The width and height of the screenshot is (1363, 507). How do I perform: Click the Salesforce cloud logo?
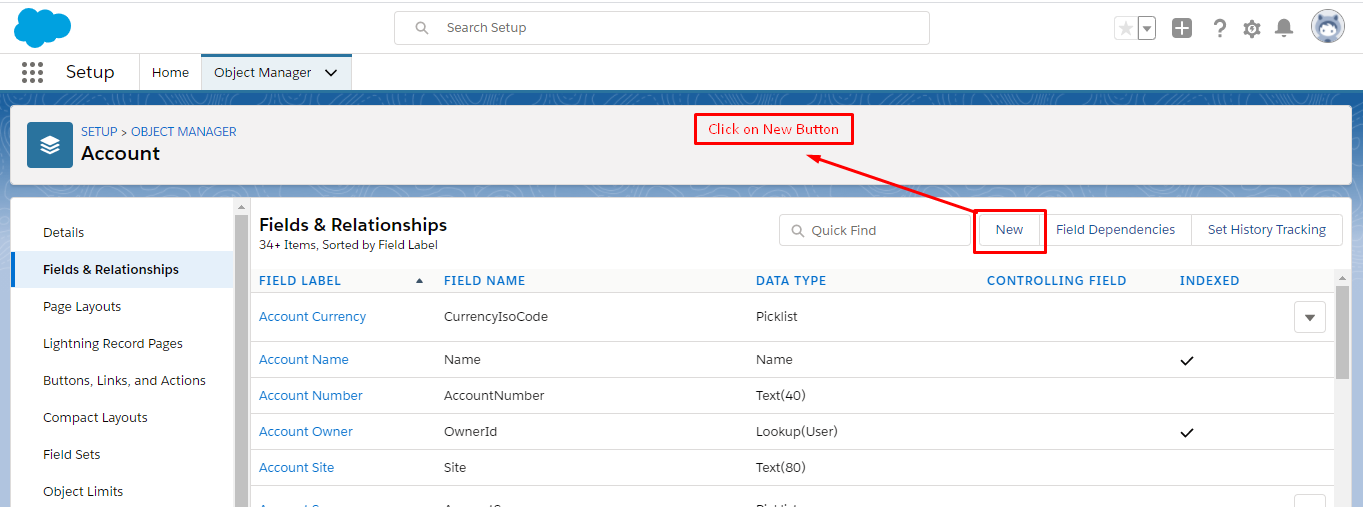point(42,27)
